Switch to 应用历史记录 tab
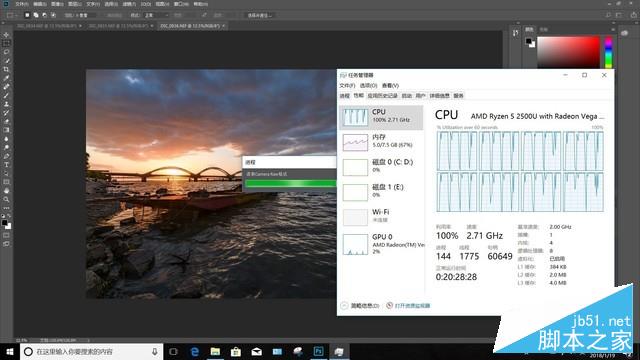Screen dimensions: 640x360 (382, 96)
